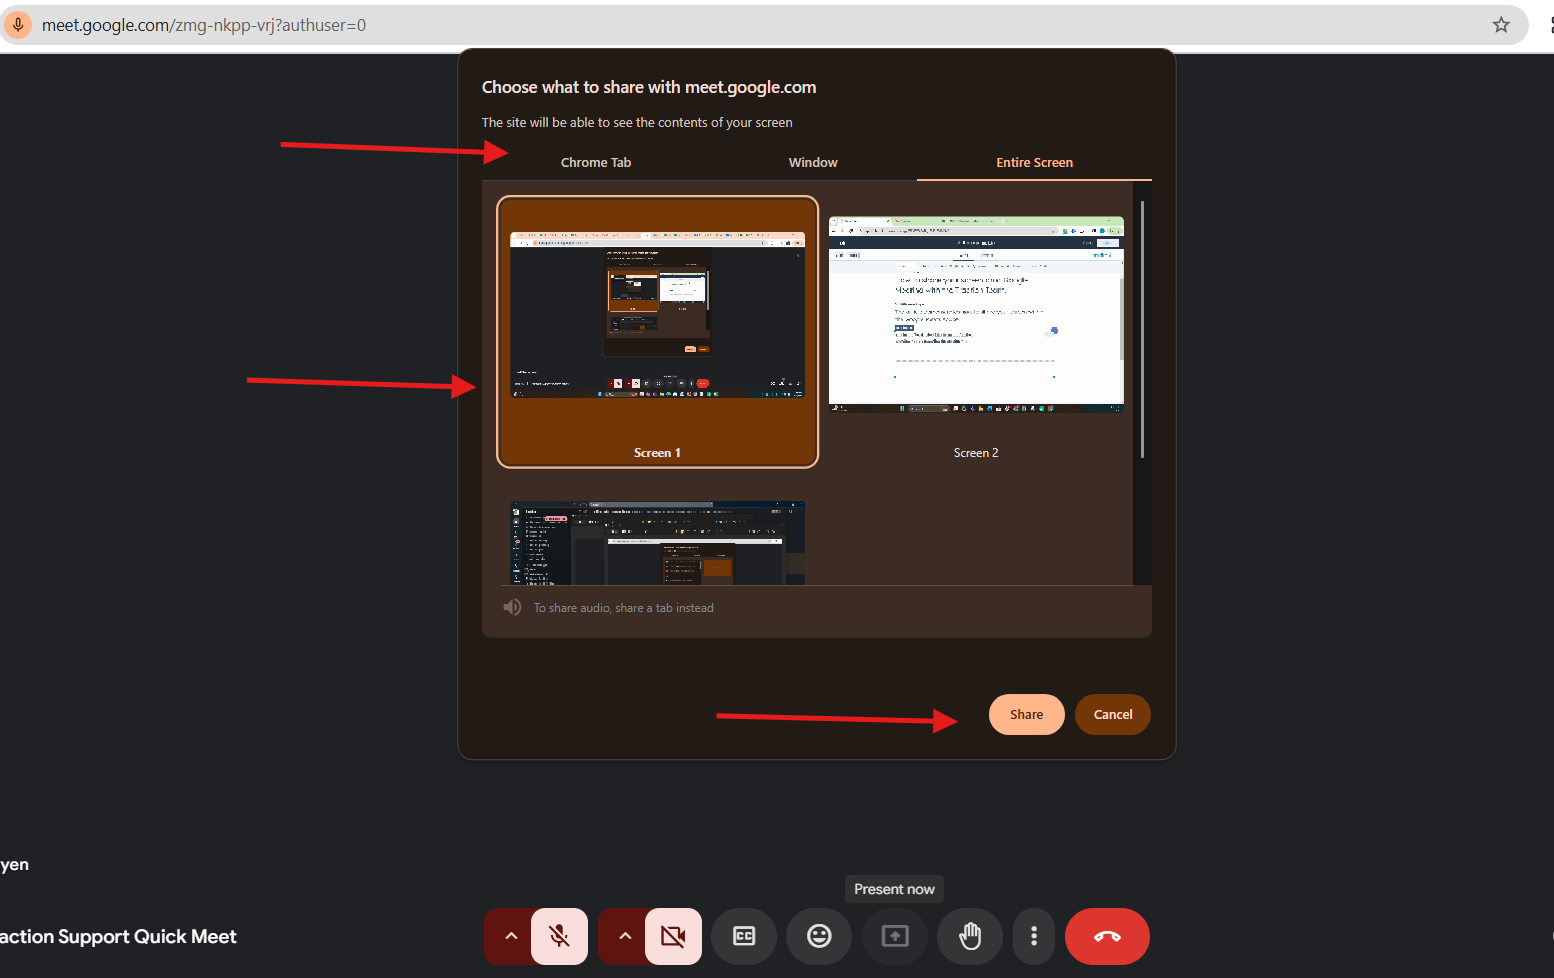
Task: Click the Support Quick Meet meeting title
Action: point(118,937)
